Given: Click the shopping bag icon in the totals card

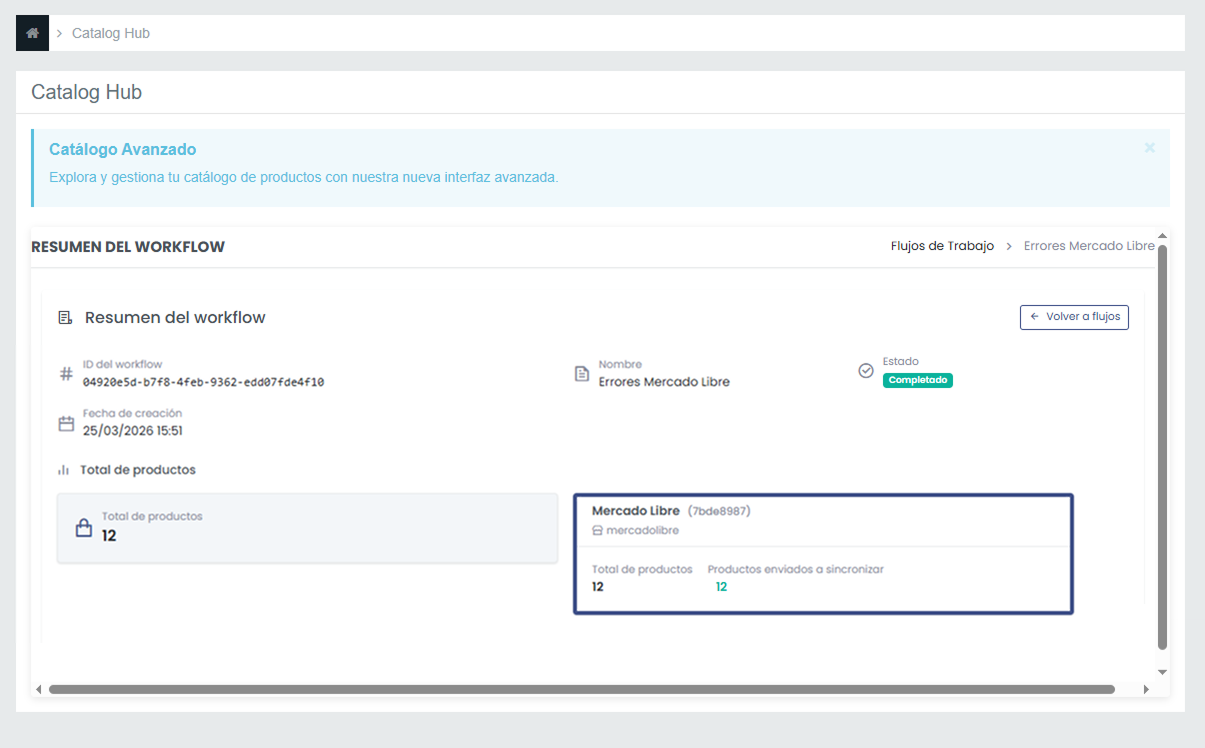Looking at the screenshot, I should point(84,528).
